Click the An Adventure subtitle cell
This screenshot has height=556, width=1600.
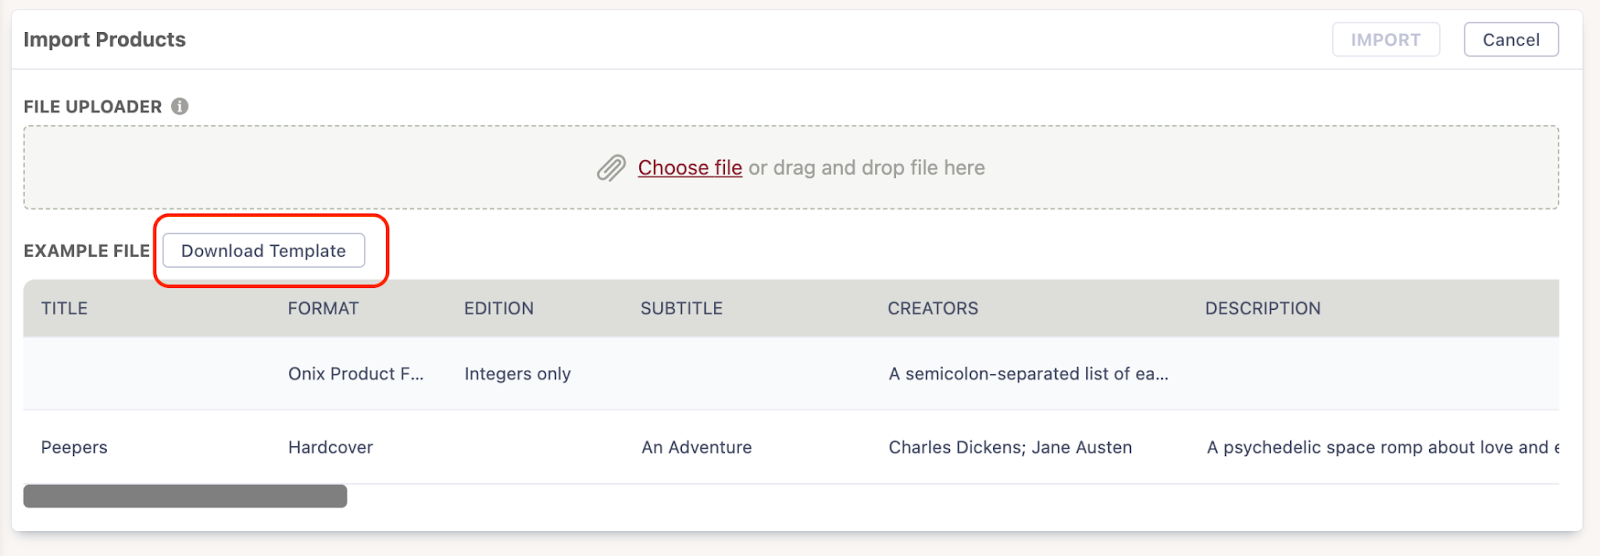pos(696,447)
